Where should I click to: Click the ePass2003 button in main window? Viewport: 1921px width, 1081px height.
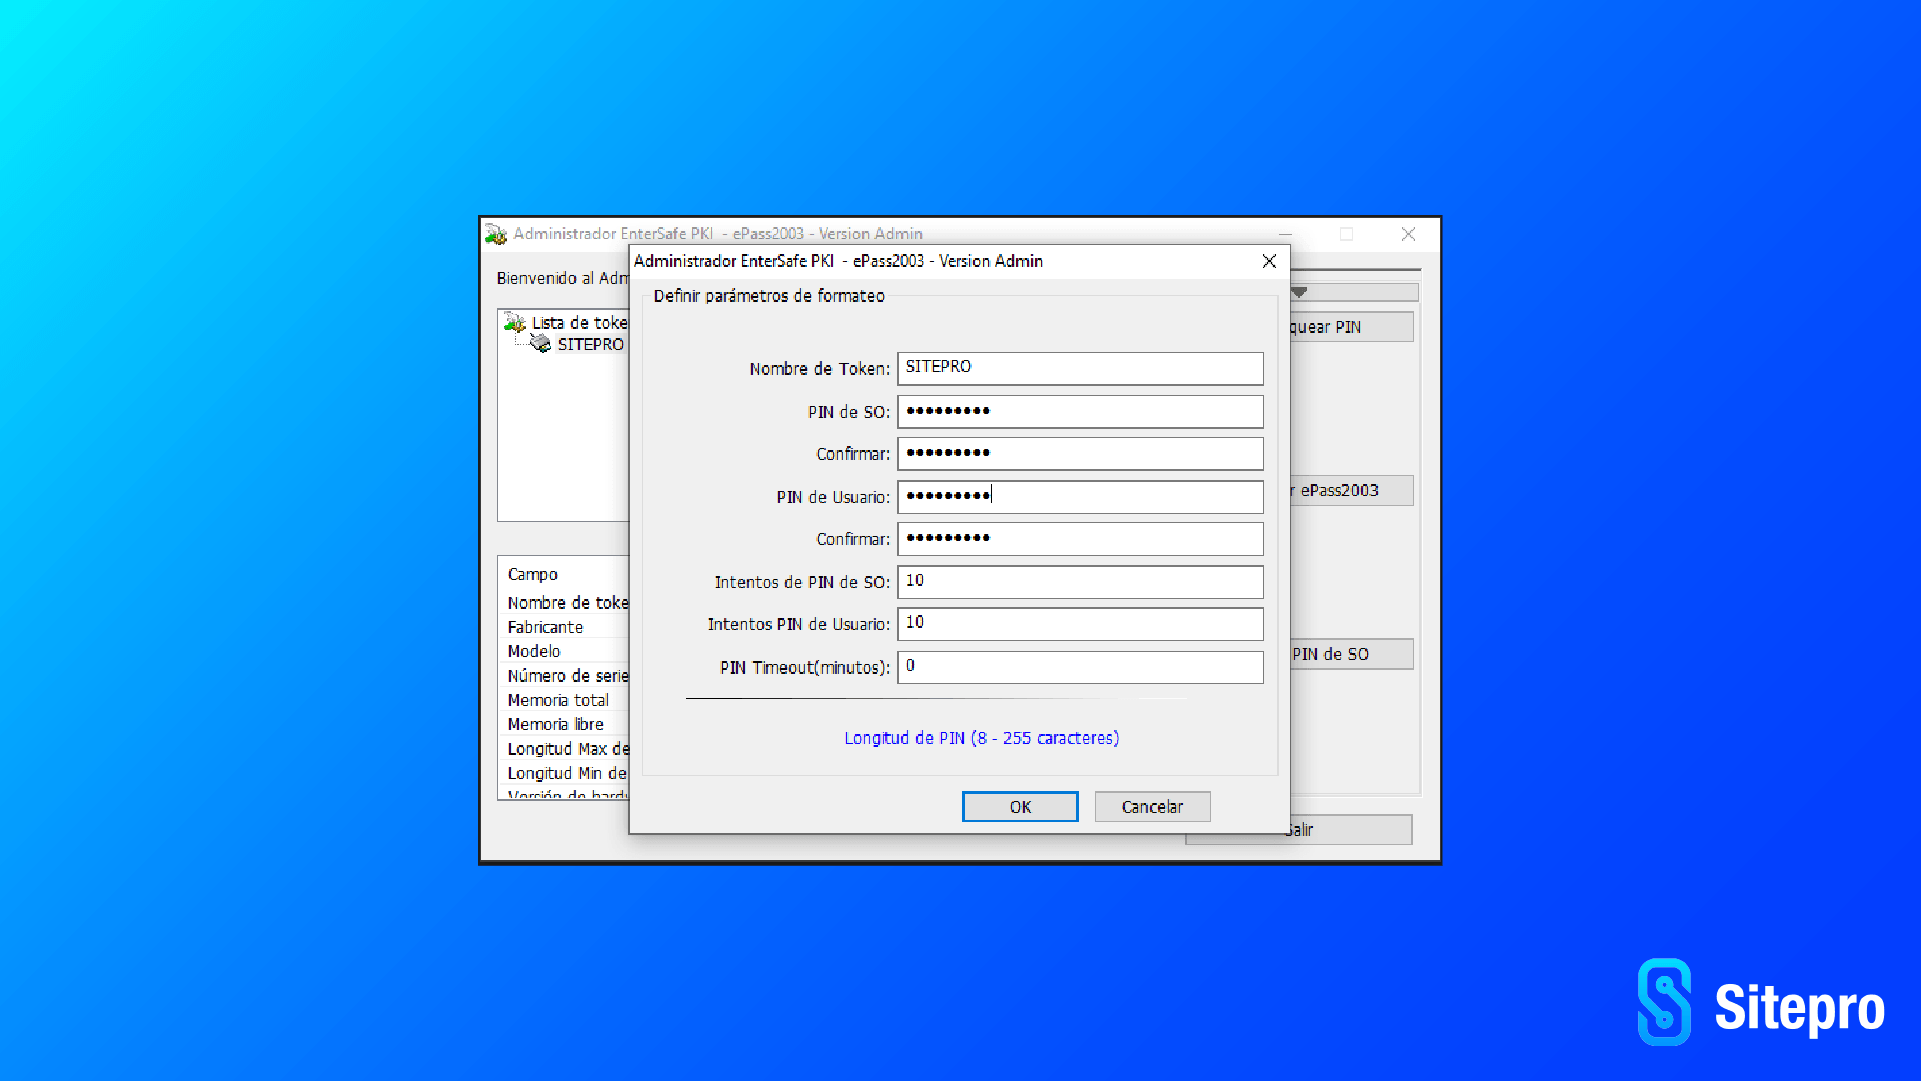click(1351, 490)
